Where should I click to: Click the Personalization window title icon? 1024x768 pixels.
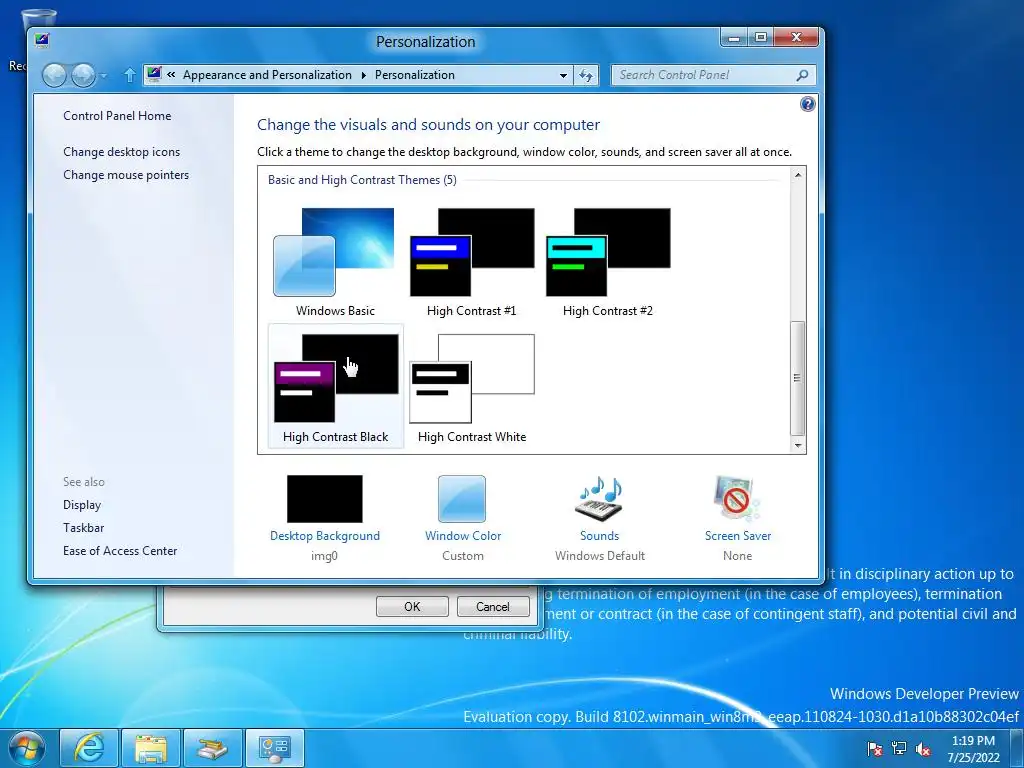(x=42, y=41)
